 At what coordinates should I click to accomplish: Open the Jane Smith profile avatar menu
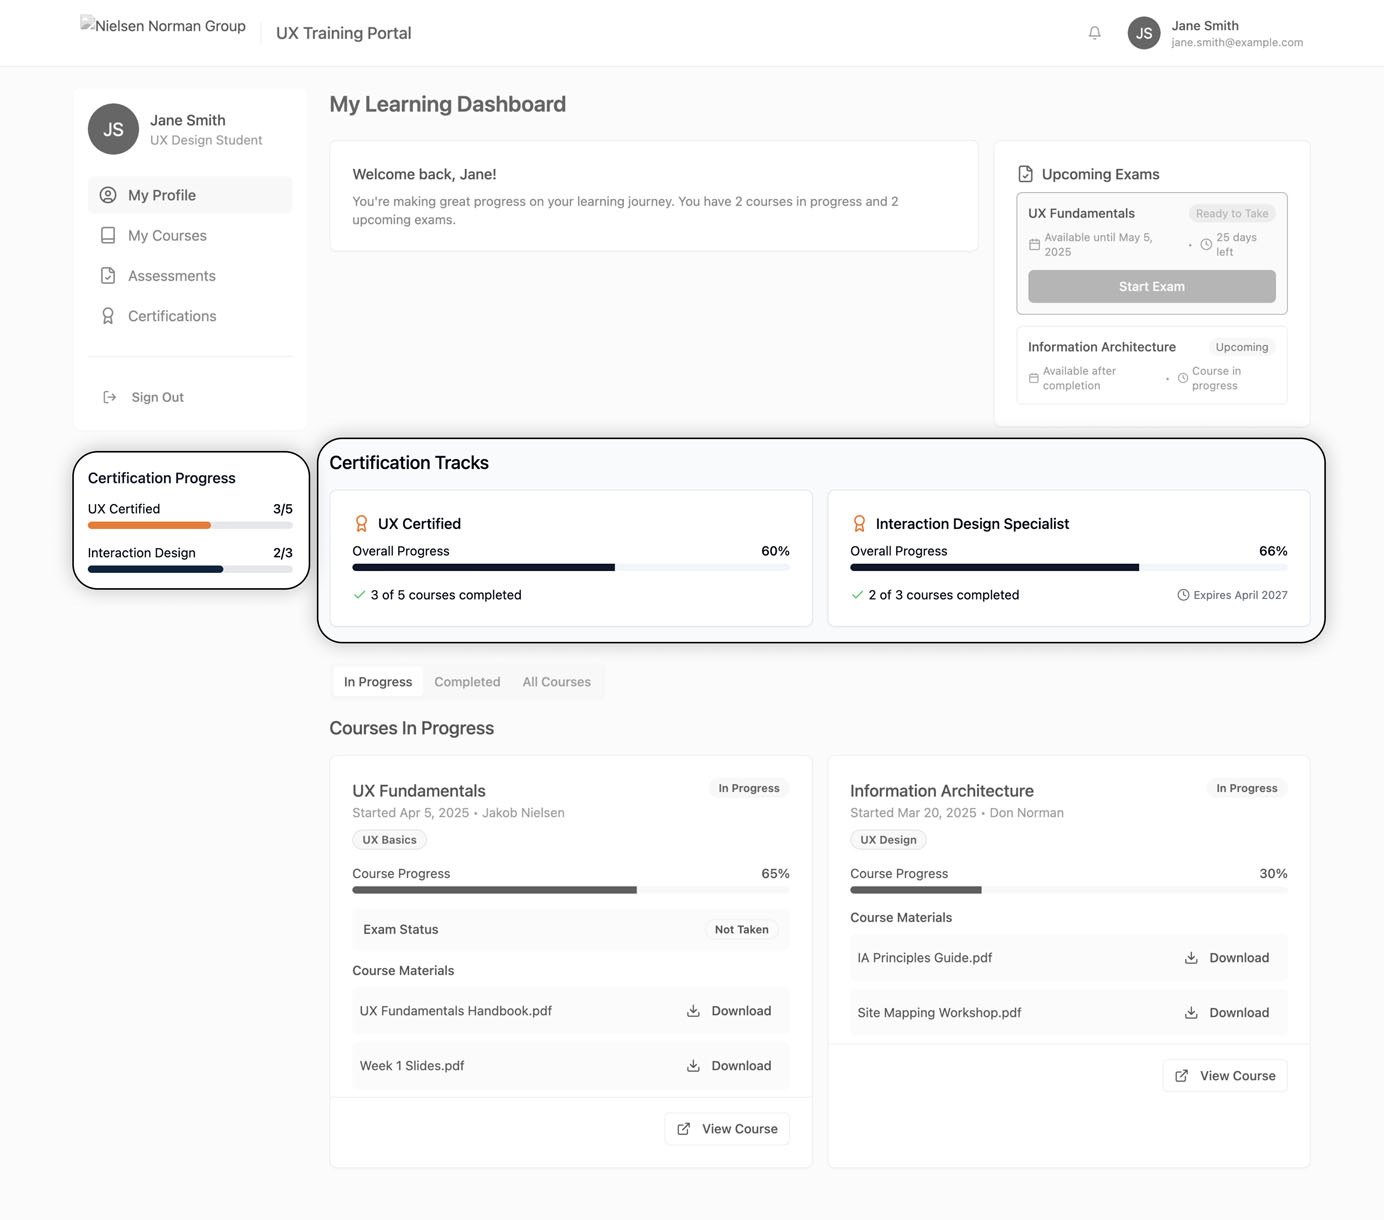coord(1143,33)
